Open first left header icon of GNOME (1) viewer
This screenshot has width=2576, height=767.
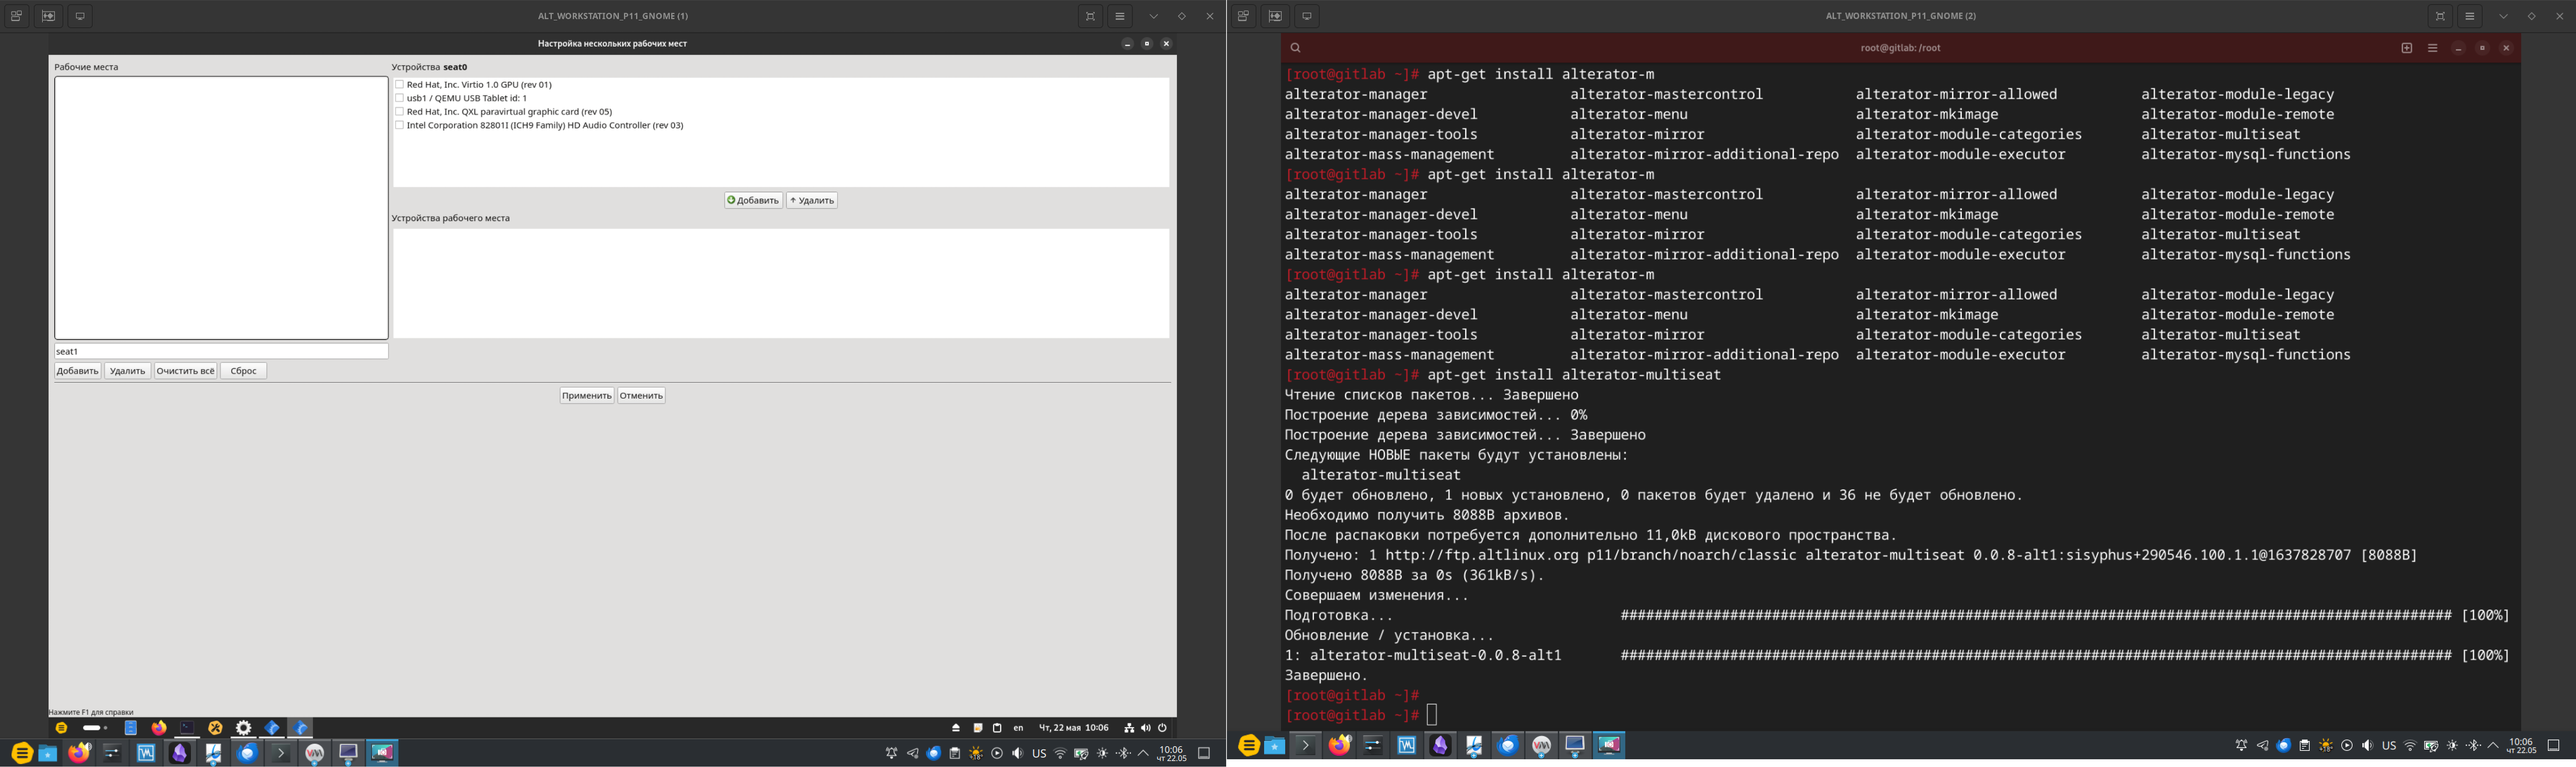pos(16,16)
